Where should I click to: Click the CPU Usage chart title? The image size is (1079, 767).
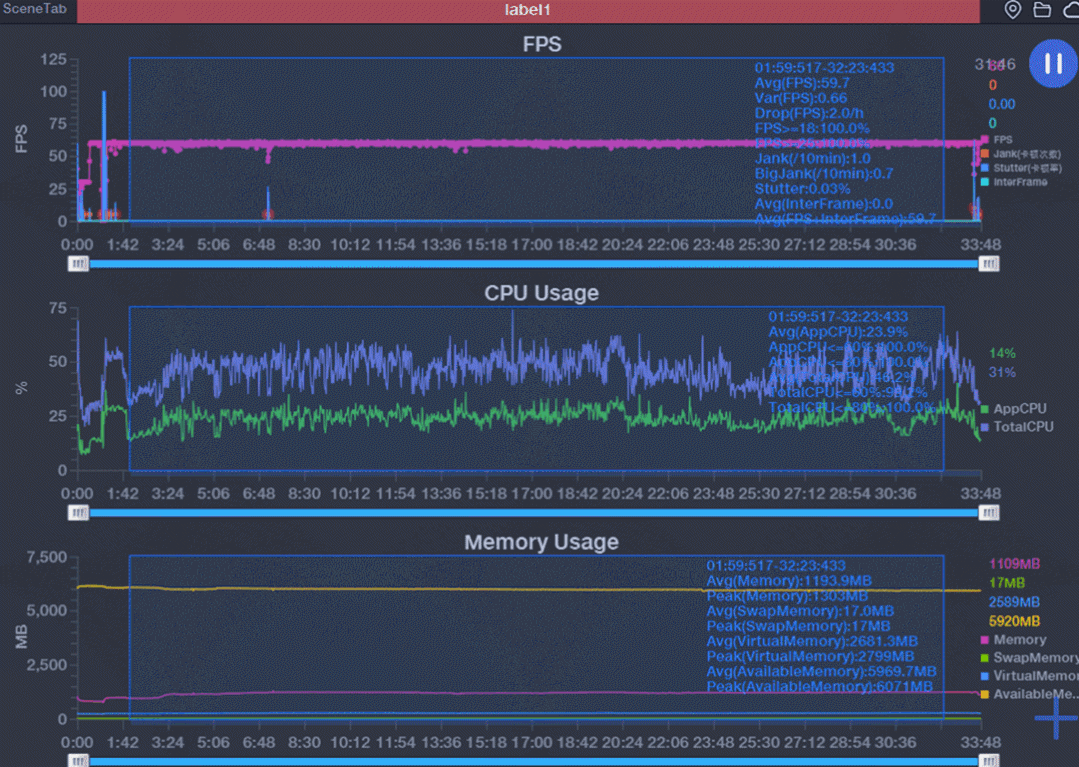(542, 293)
